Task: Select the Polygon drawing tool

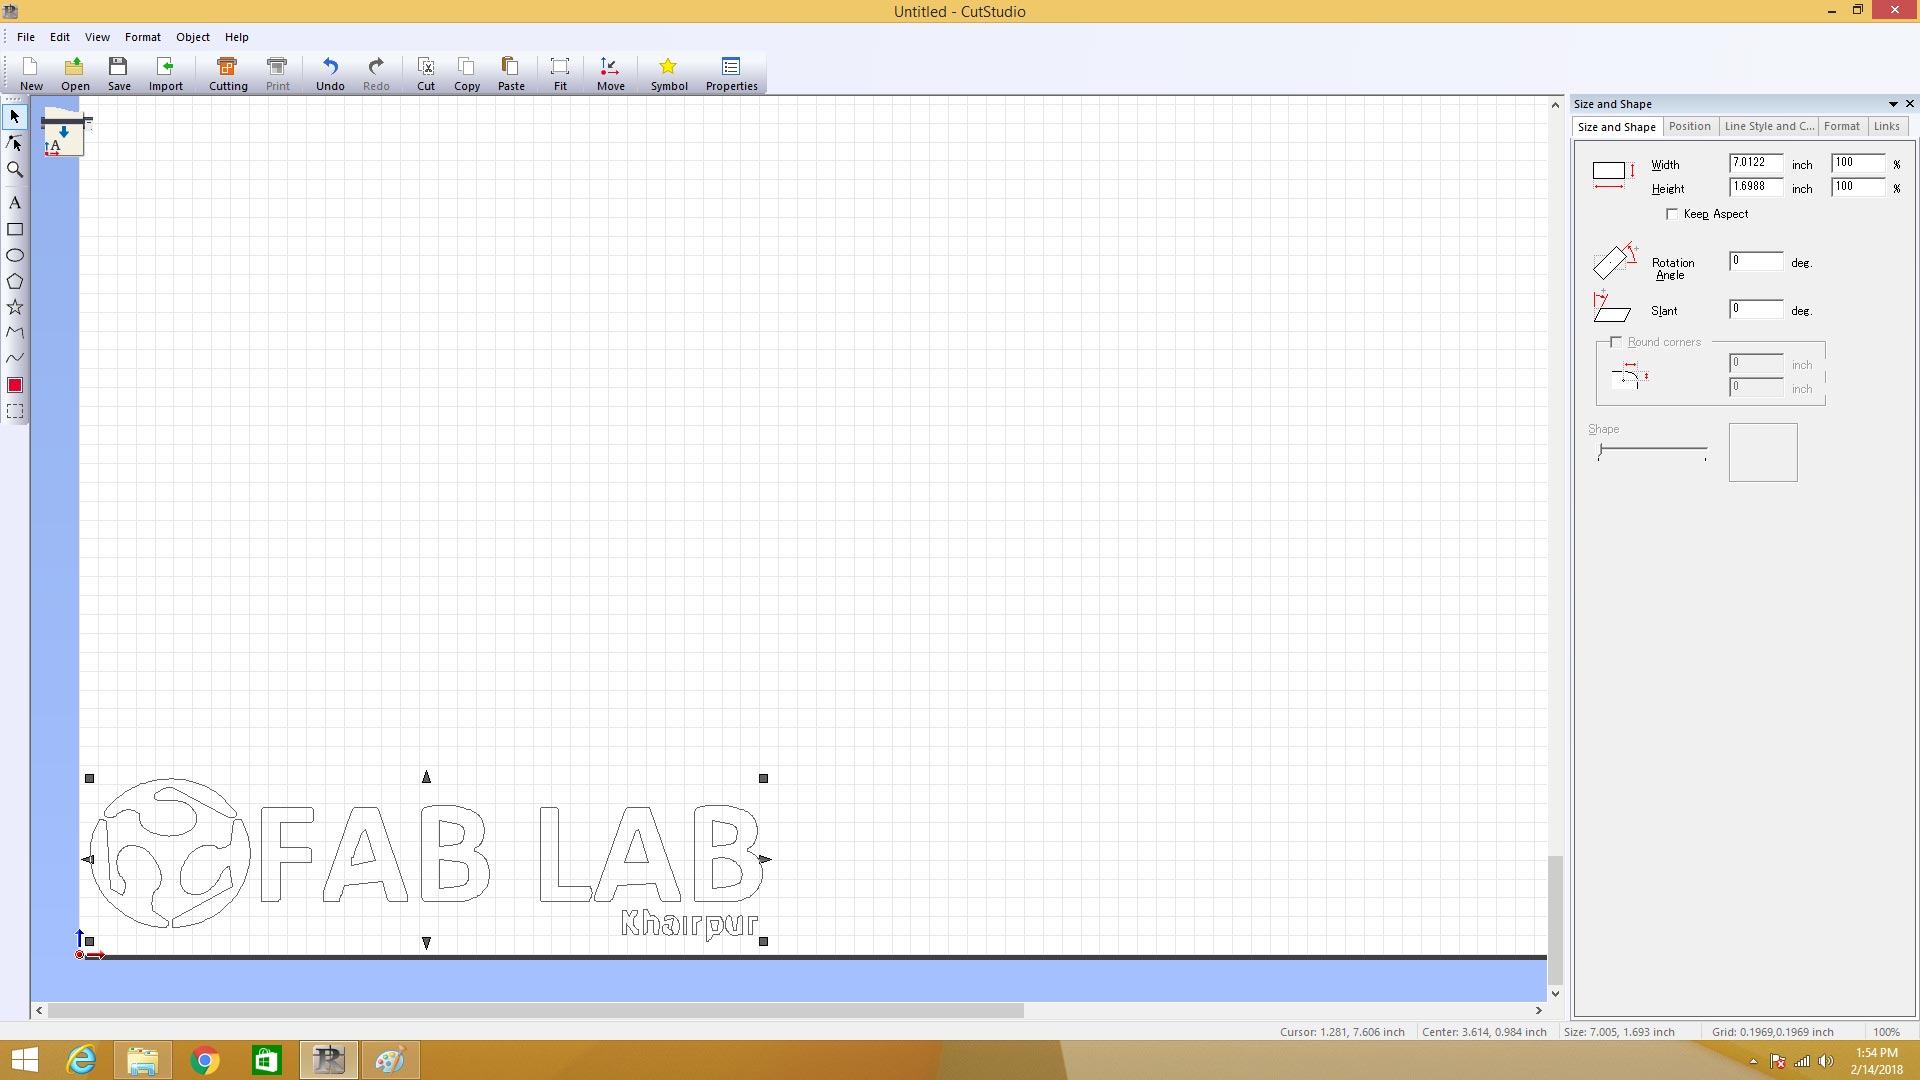Action: [x=15, y=281]
